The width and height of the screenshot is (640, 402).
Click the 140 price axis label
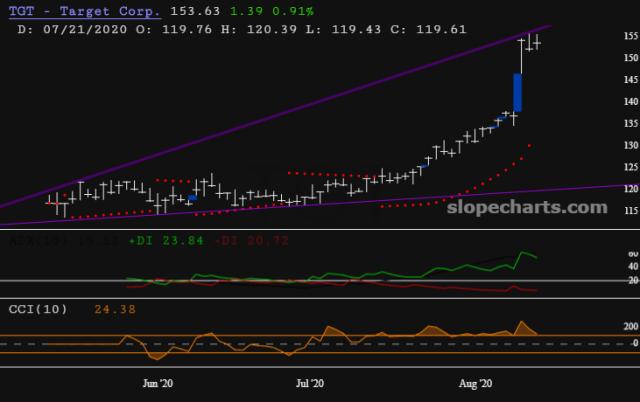tap(631, 101)
